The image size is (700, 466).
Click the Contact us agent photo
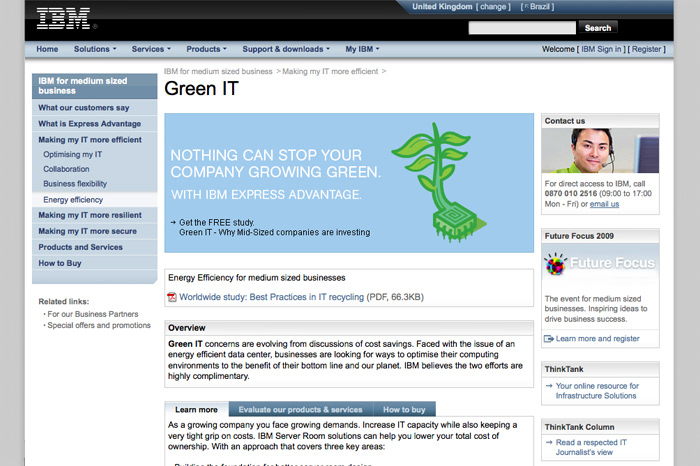(600, 151)
